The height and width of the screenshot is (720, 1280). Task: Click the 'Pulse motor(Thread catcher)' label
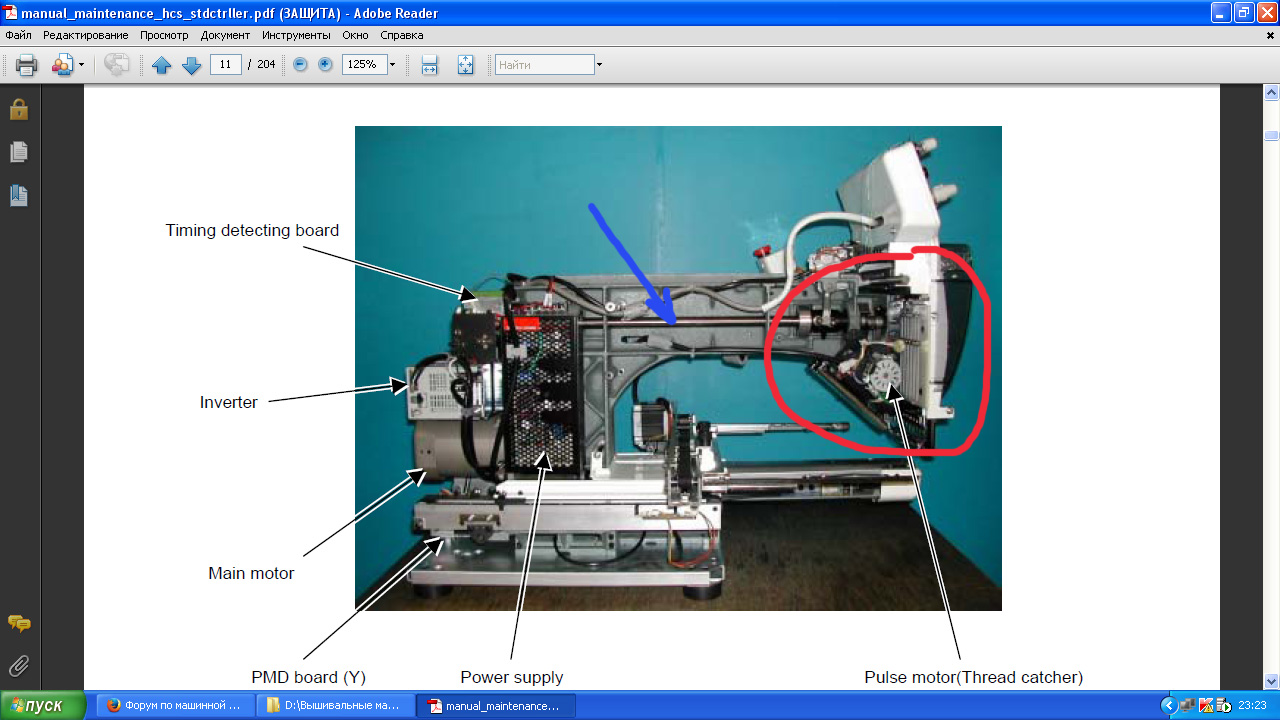pos(974,677)
